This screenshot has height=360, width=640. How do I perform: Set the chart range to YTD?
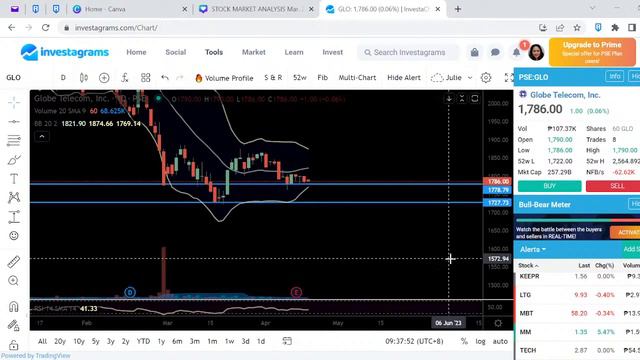(143, 341)
